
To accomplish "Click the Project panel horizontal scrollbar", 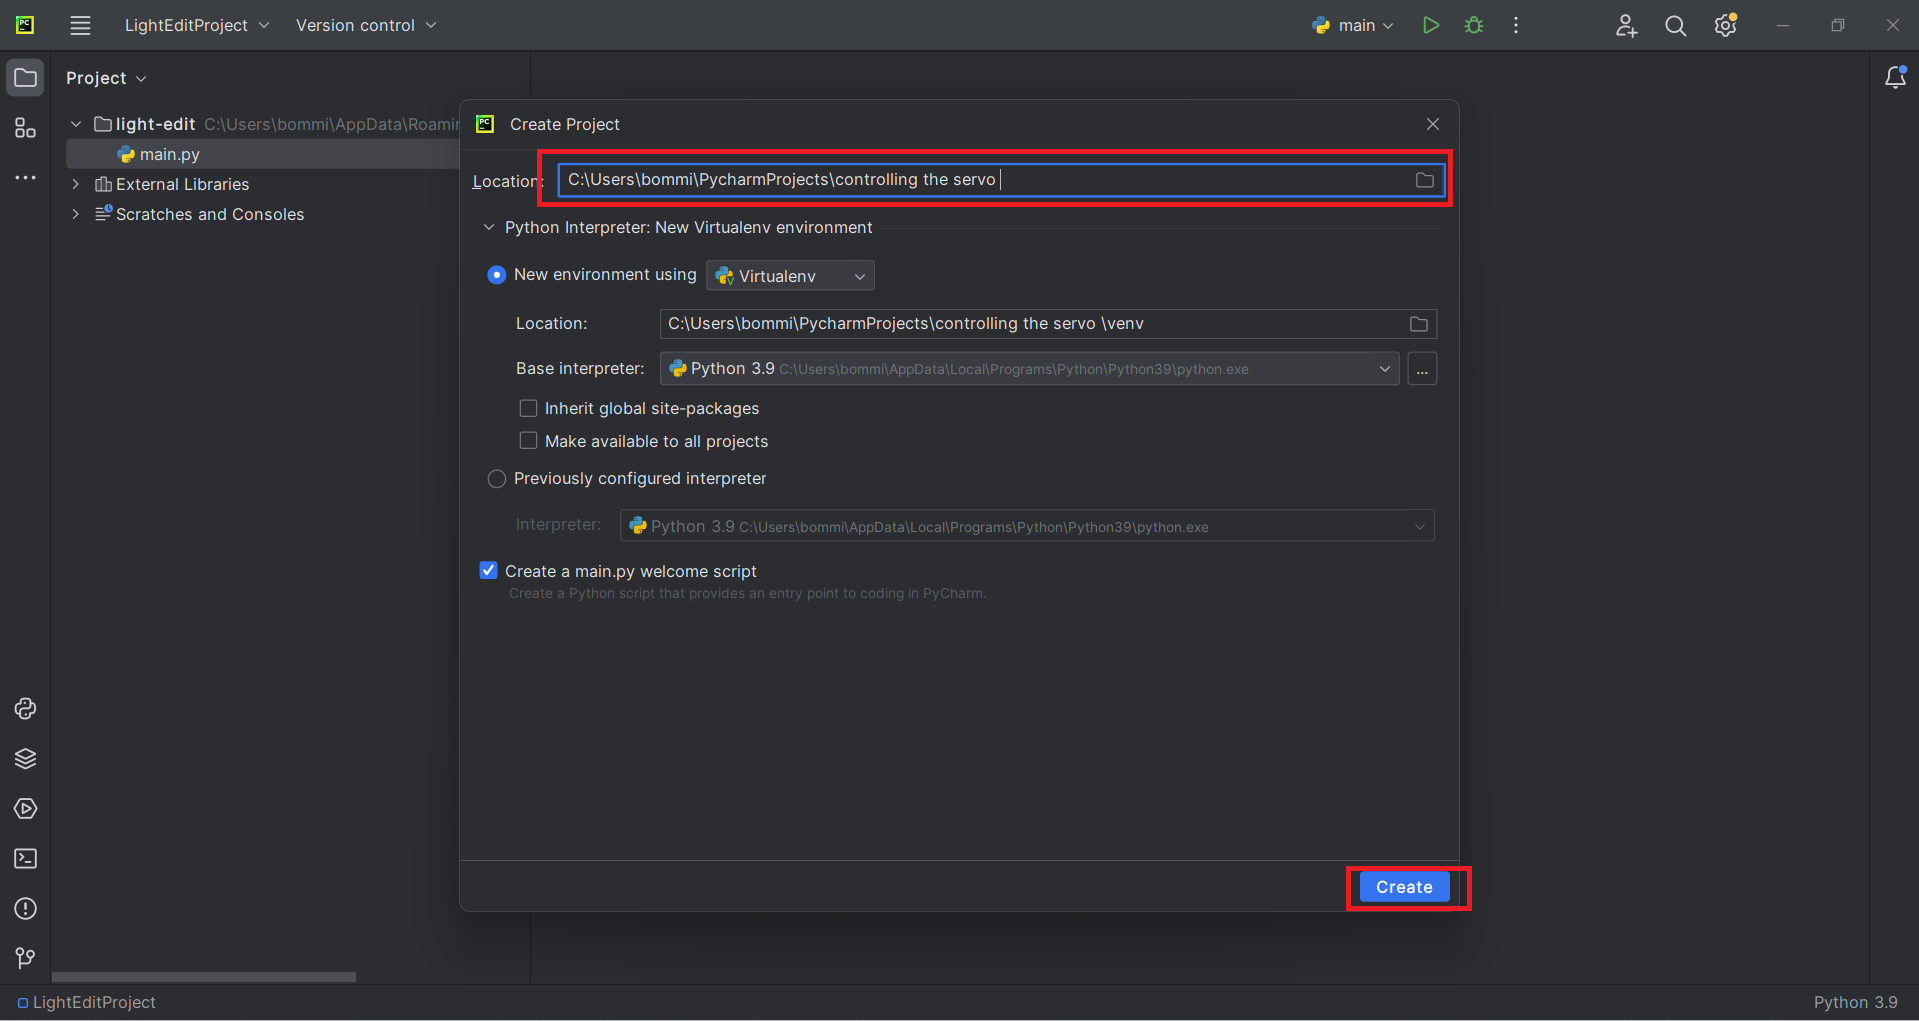I will (204, 977).
